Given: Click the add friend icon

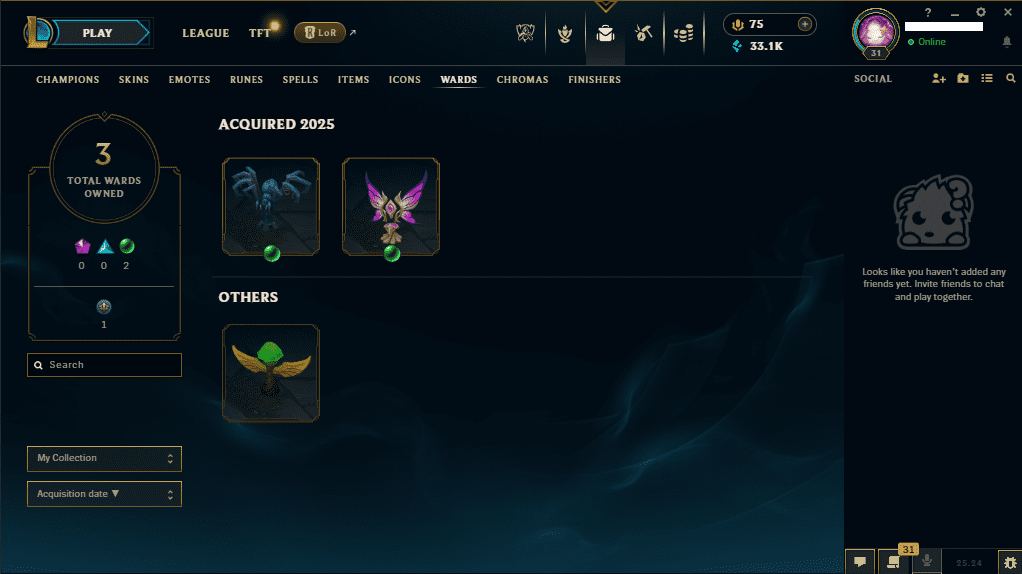Looking at the screenshot, I should (939, 79).
